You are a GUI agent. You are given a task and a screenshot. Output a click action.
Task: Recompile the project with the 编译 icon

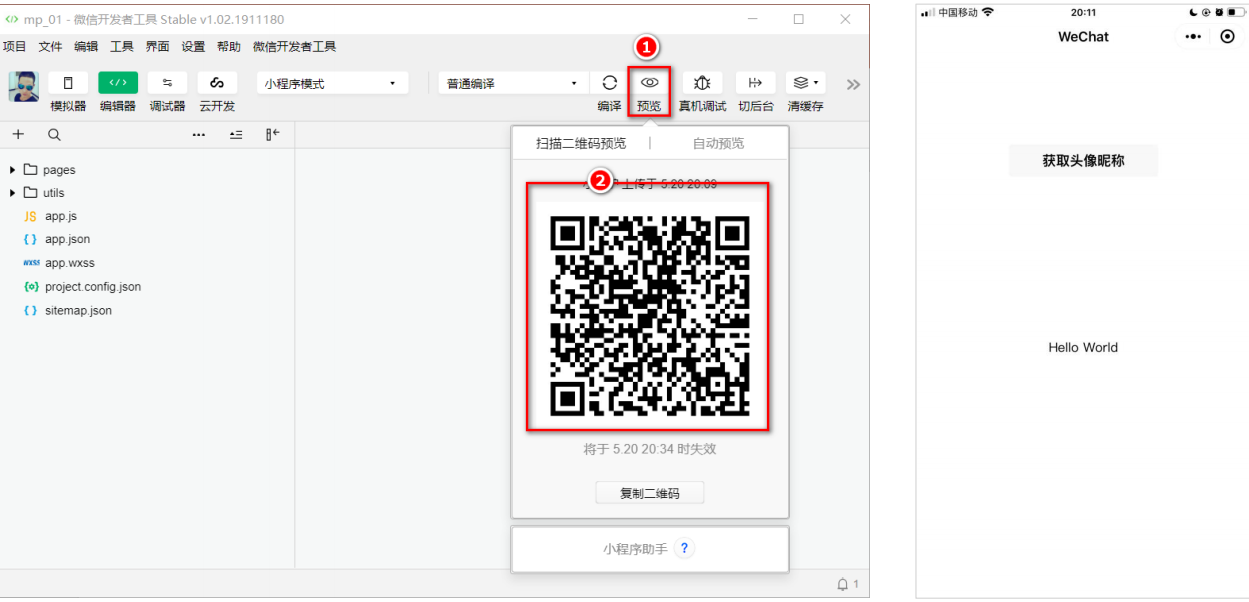pyautogui.click(x=608, y=83)
